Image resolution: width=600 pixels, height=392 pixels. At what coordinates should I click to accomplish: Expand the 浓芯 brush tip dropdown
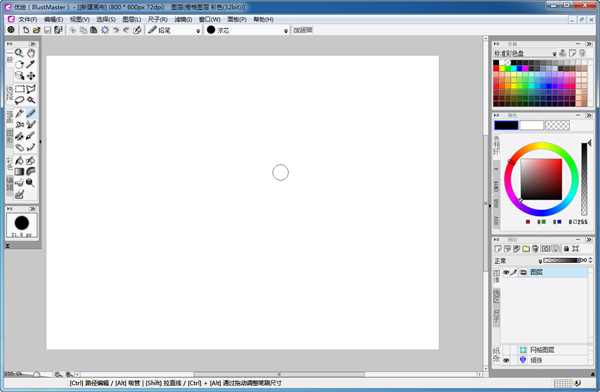pyautogui.click(x=285, y=31)
